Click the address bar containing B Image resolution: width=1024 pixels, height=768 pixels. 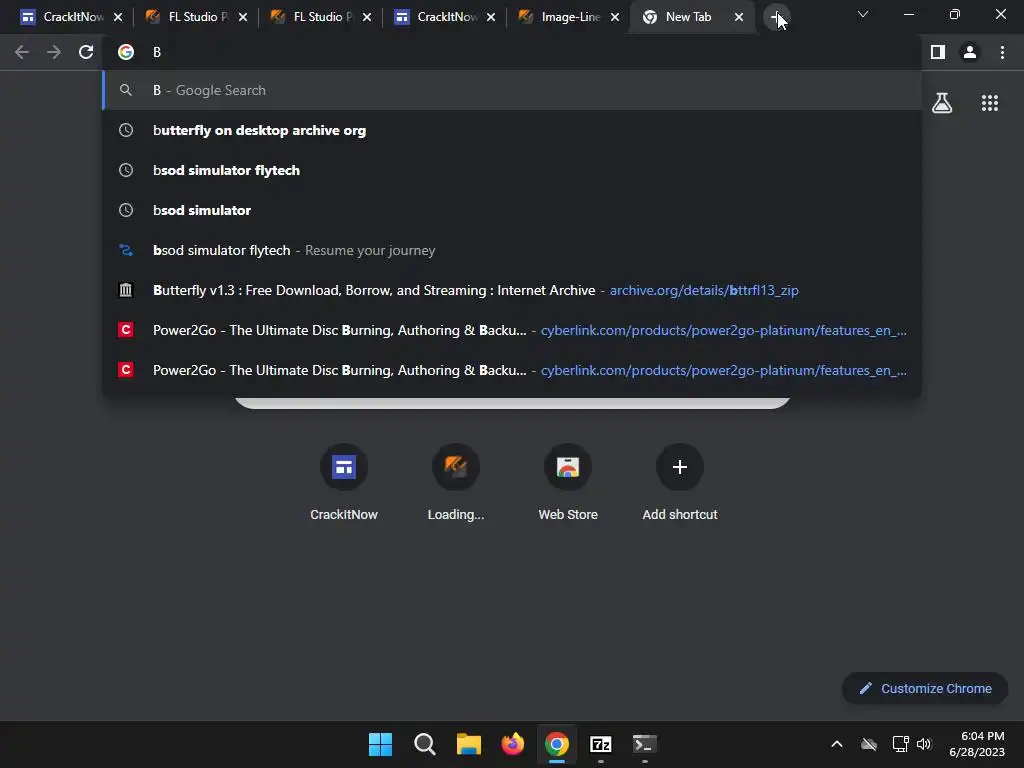click(512, 52)
